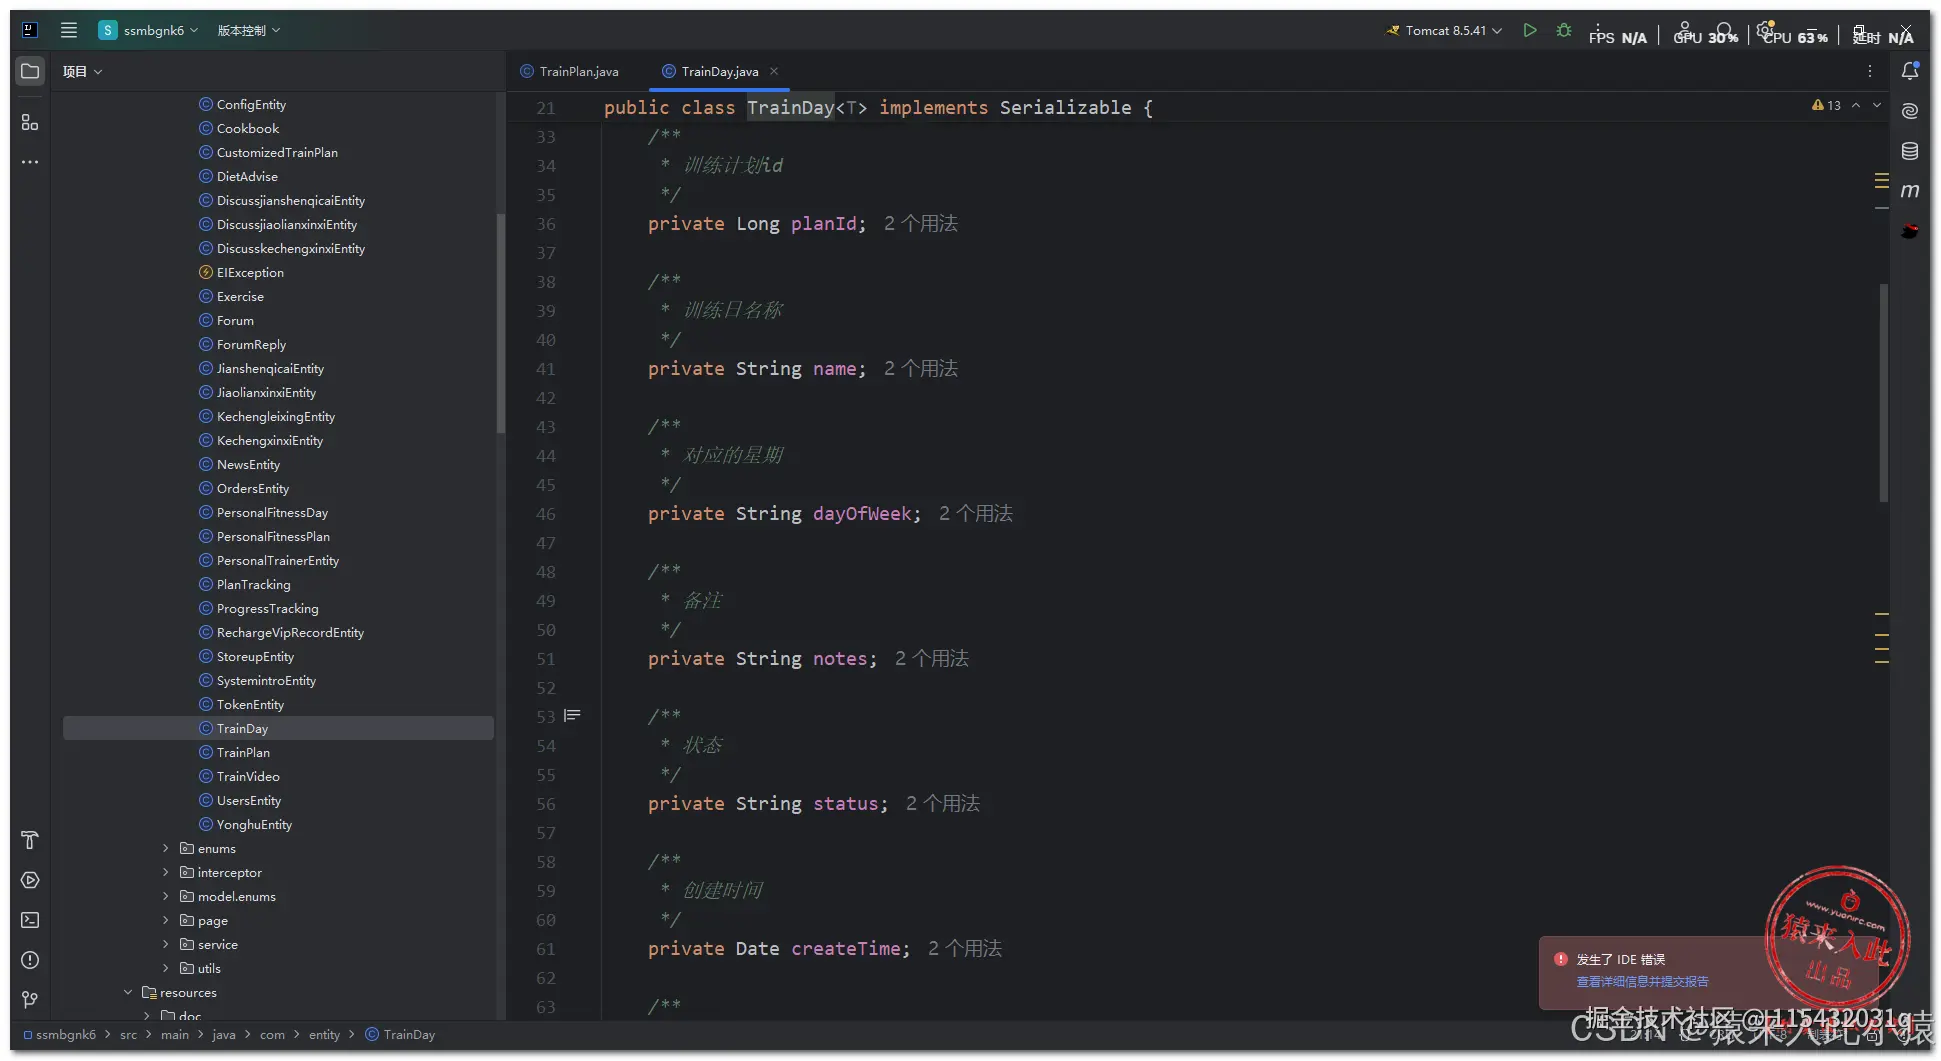Jump to next highlighted problem arrow
This screenshot has height=1061, width=1941.
[1877, 105]
